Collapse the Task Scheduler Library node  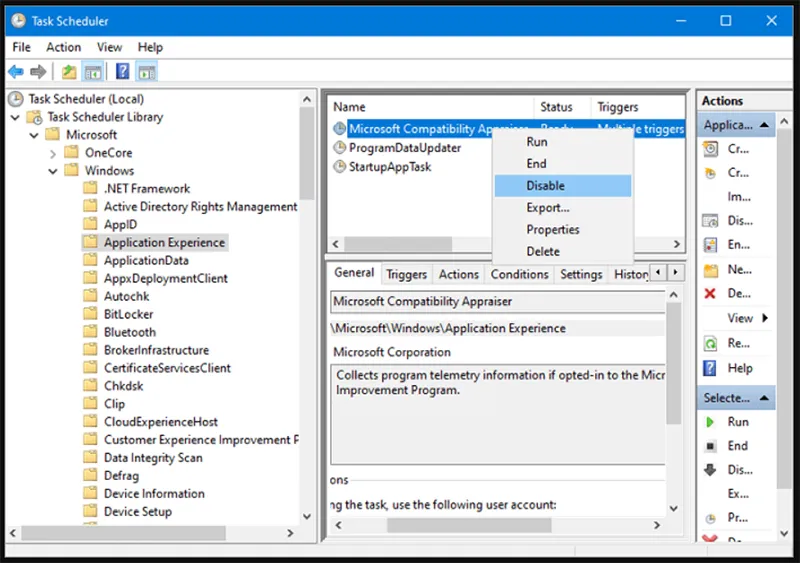pos(15,117)
